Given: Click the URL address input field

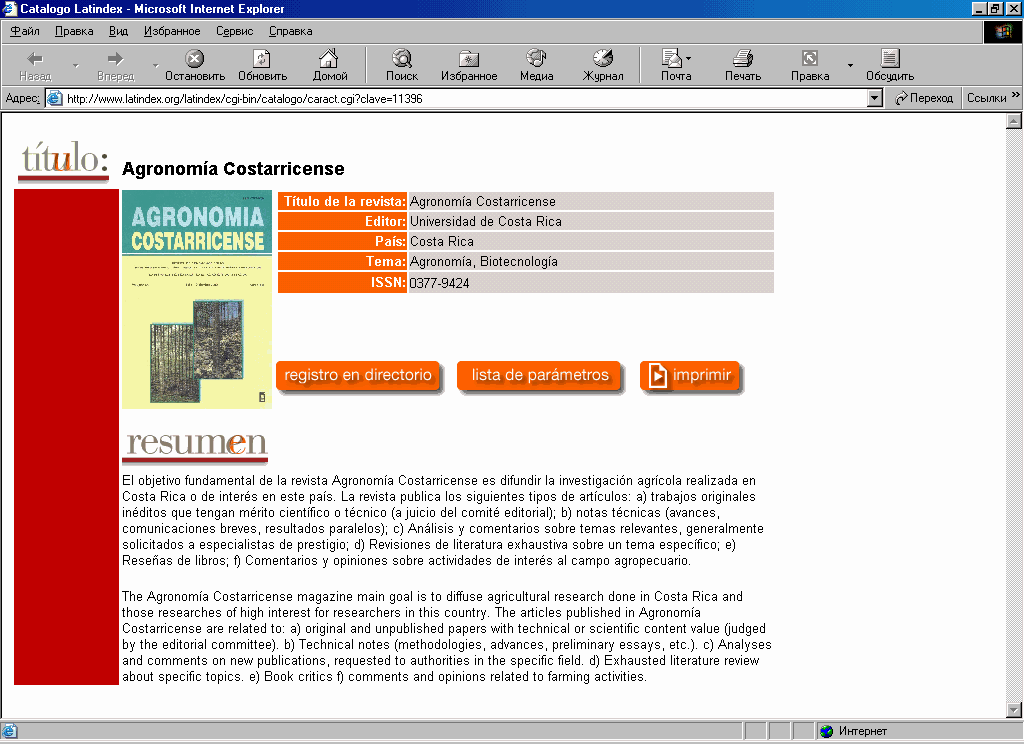Looking at the screenshot, I should pyautogui.click(x=460, y=98).
